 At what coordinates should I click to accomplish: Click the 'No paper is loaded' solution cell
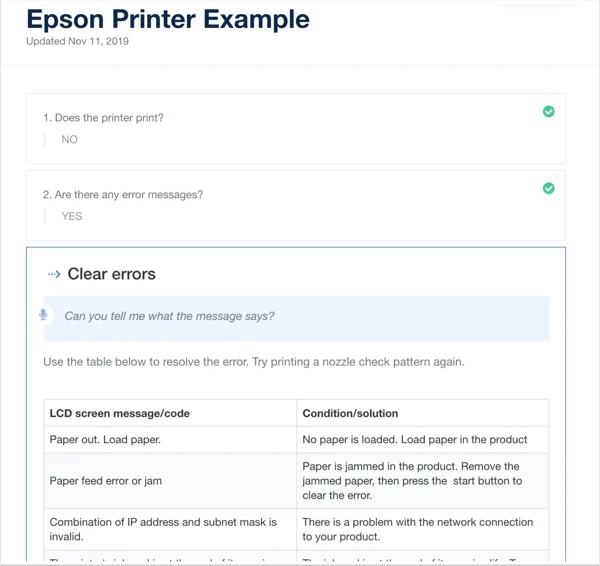[422, 440]
